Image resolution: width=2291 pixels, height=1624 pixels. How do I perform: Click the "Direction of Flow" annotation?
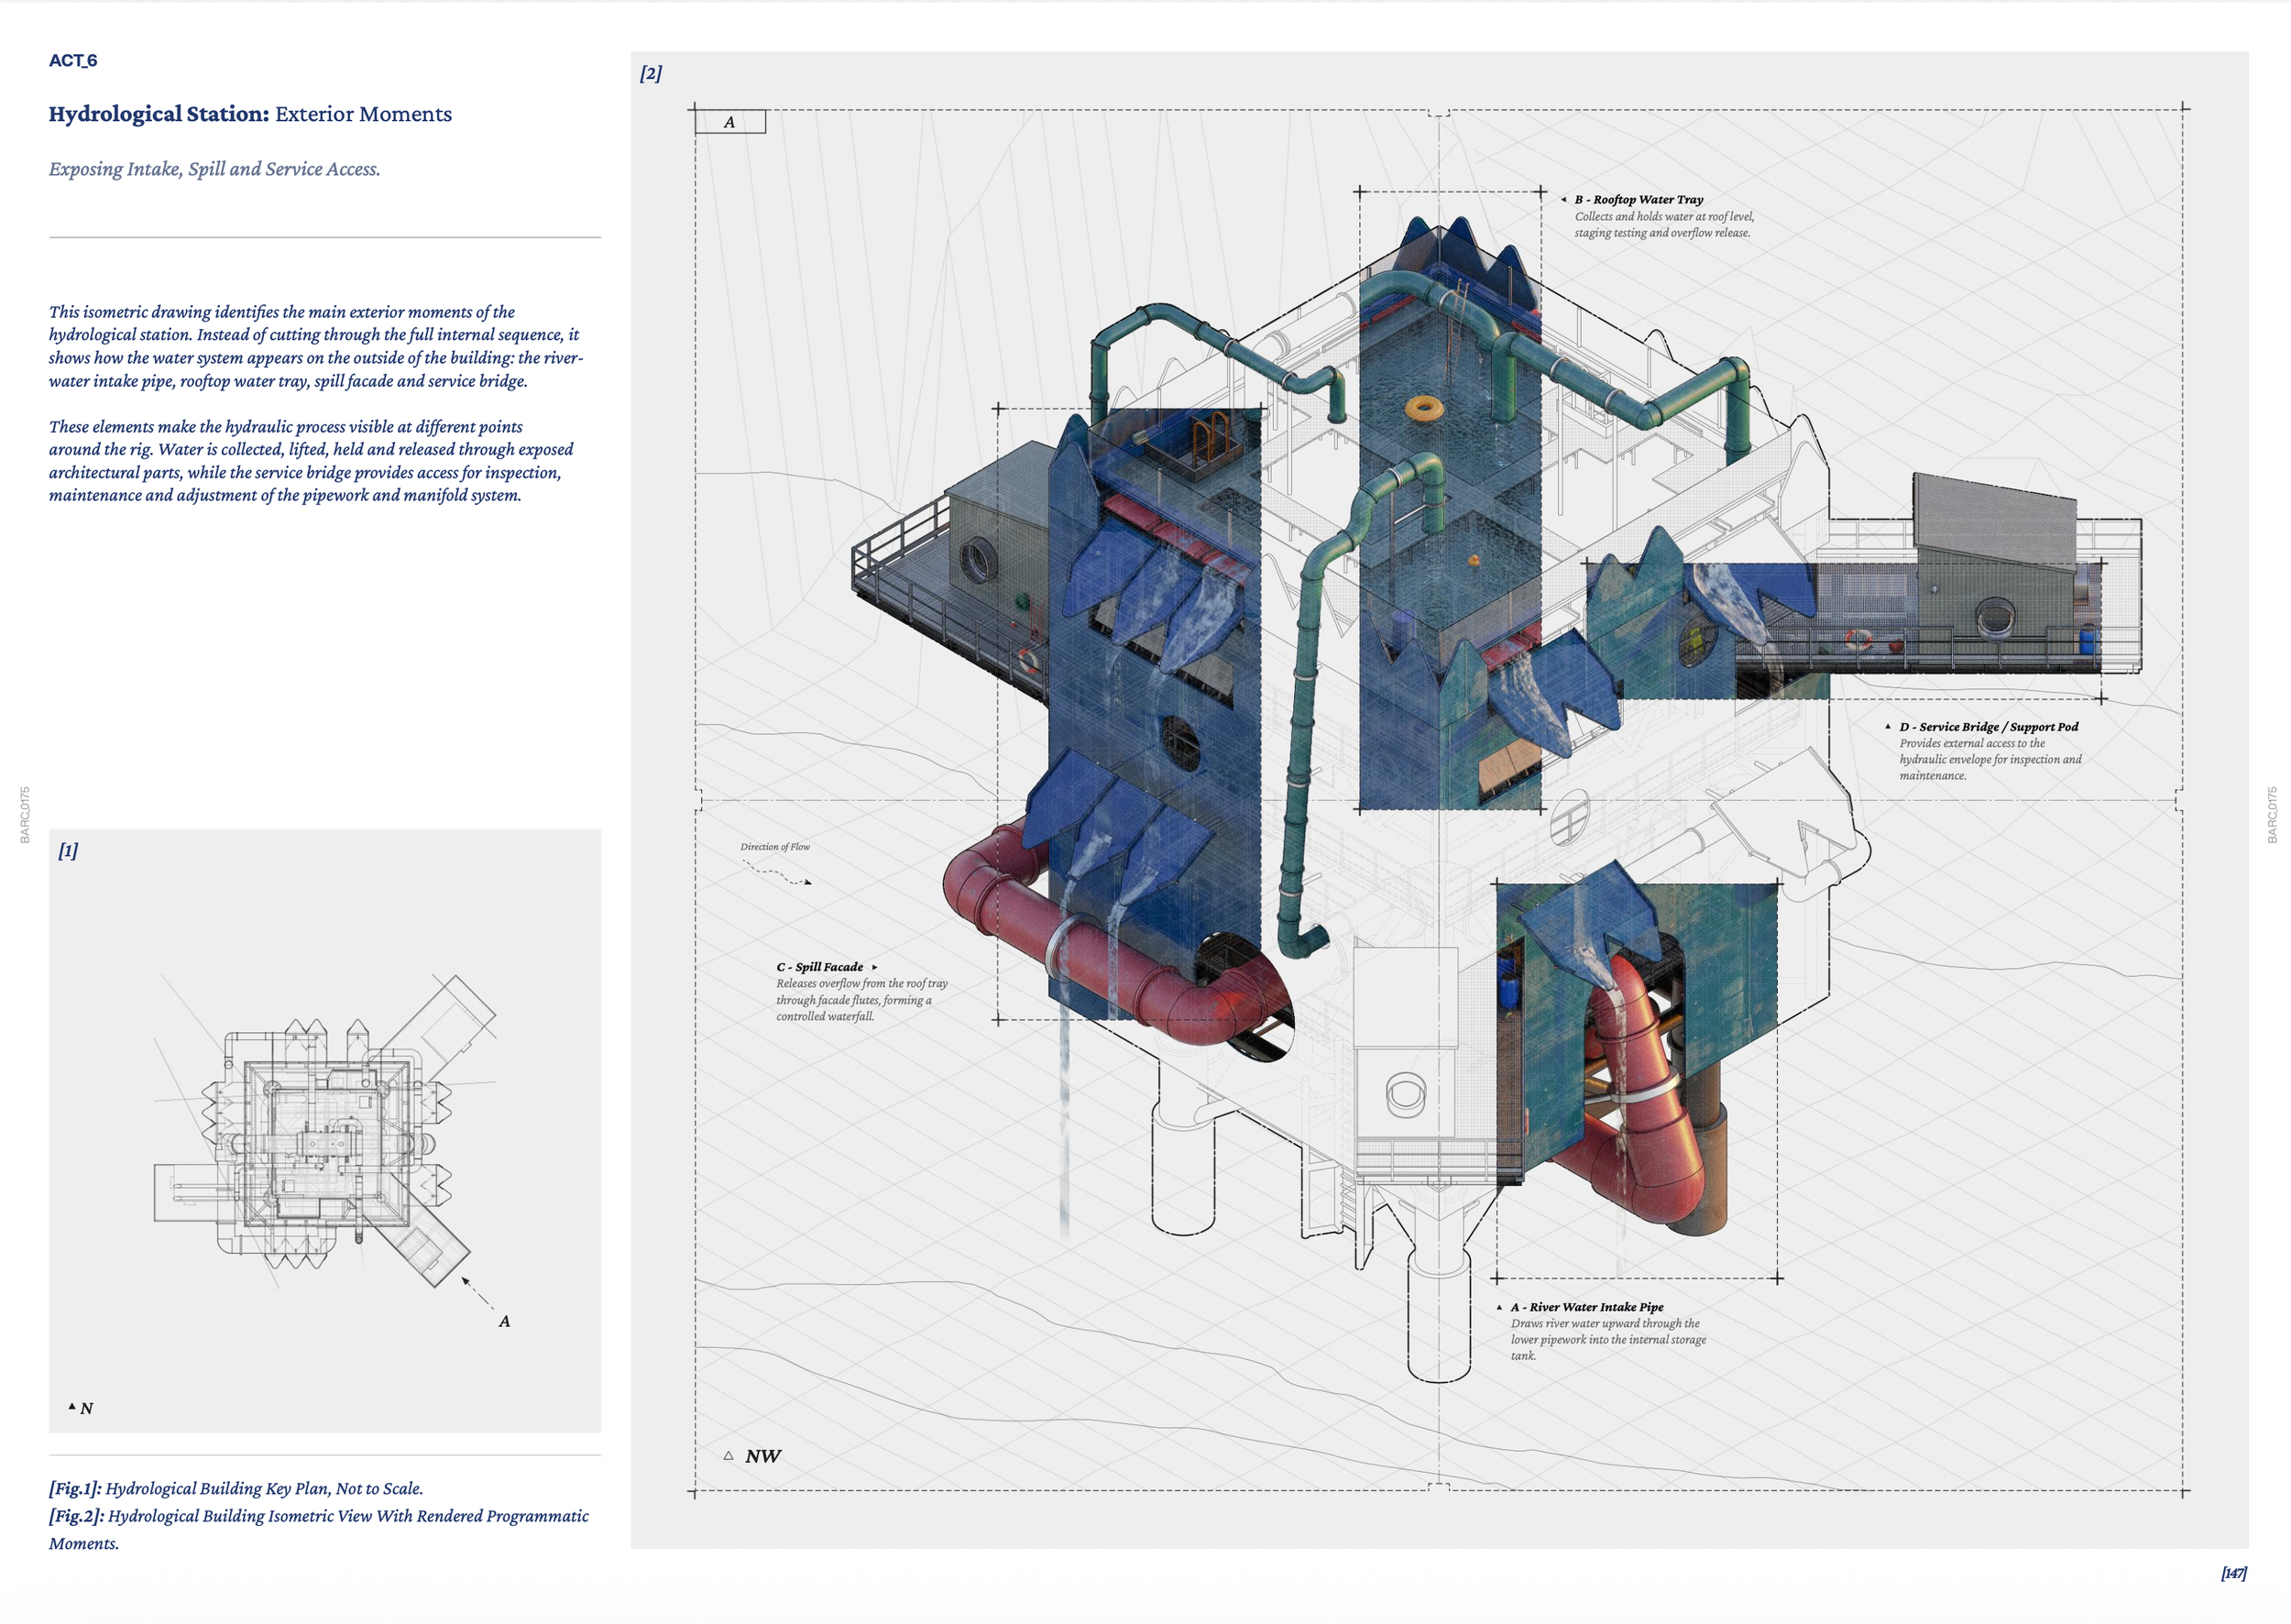(775, 847)
